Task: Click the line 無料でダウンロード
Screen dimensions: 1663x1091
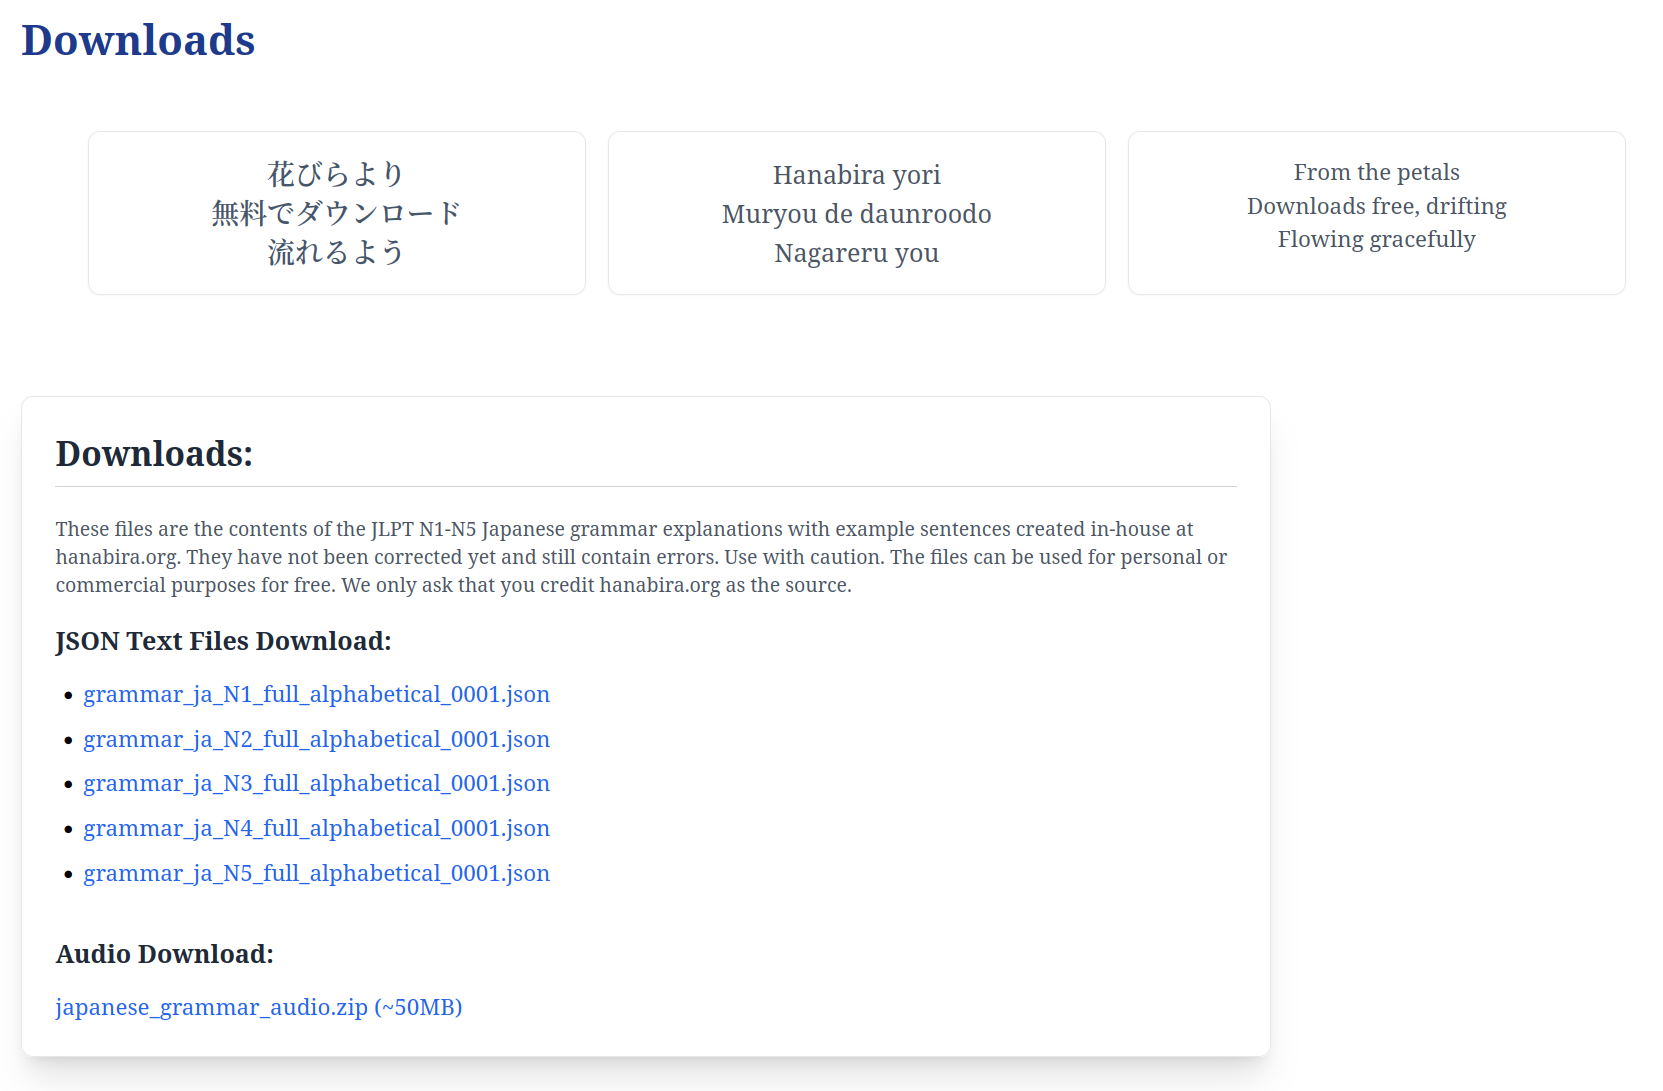Action: [x=336, y=213]
